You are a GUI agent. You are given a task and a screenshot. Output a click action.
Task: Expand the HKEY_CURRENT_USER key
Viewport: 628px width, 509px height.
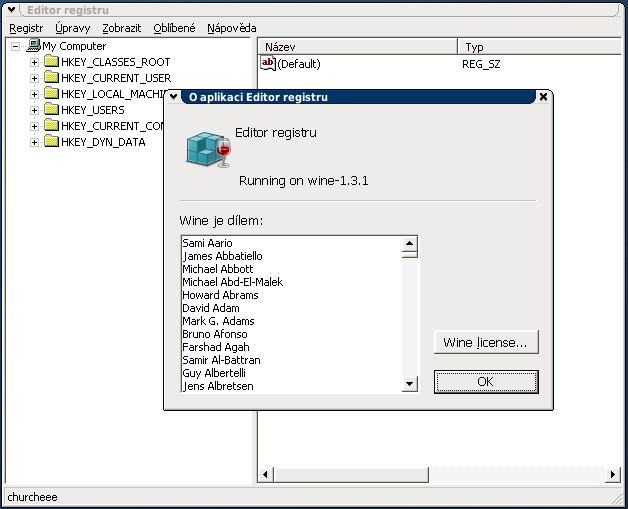click(x=34, y=78)
